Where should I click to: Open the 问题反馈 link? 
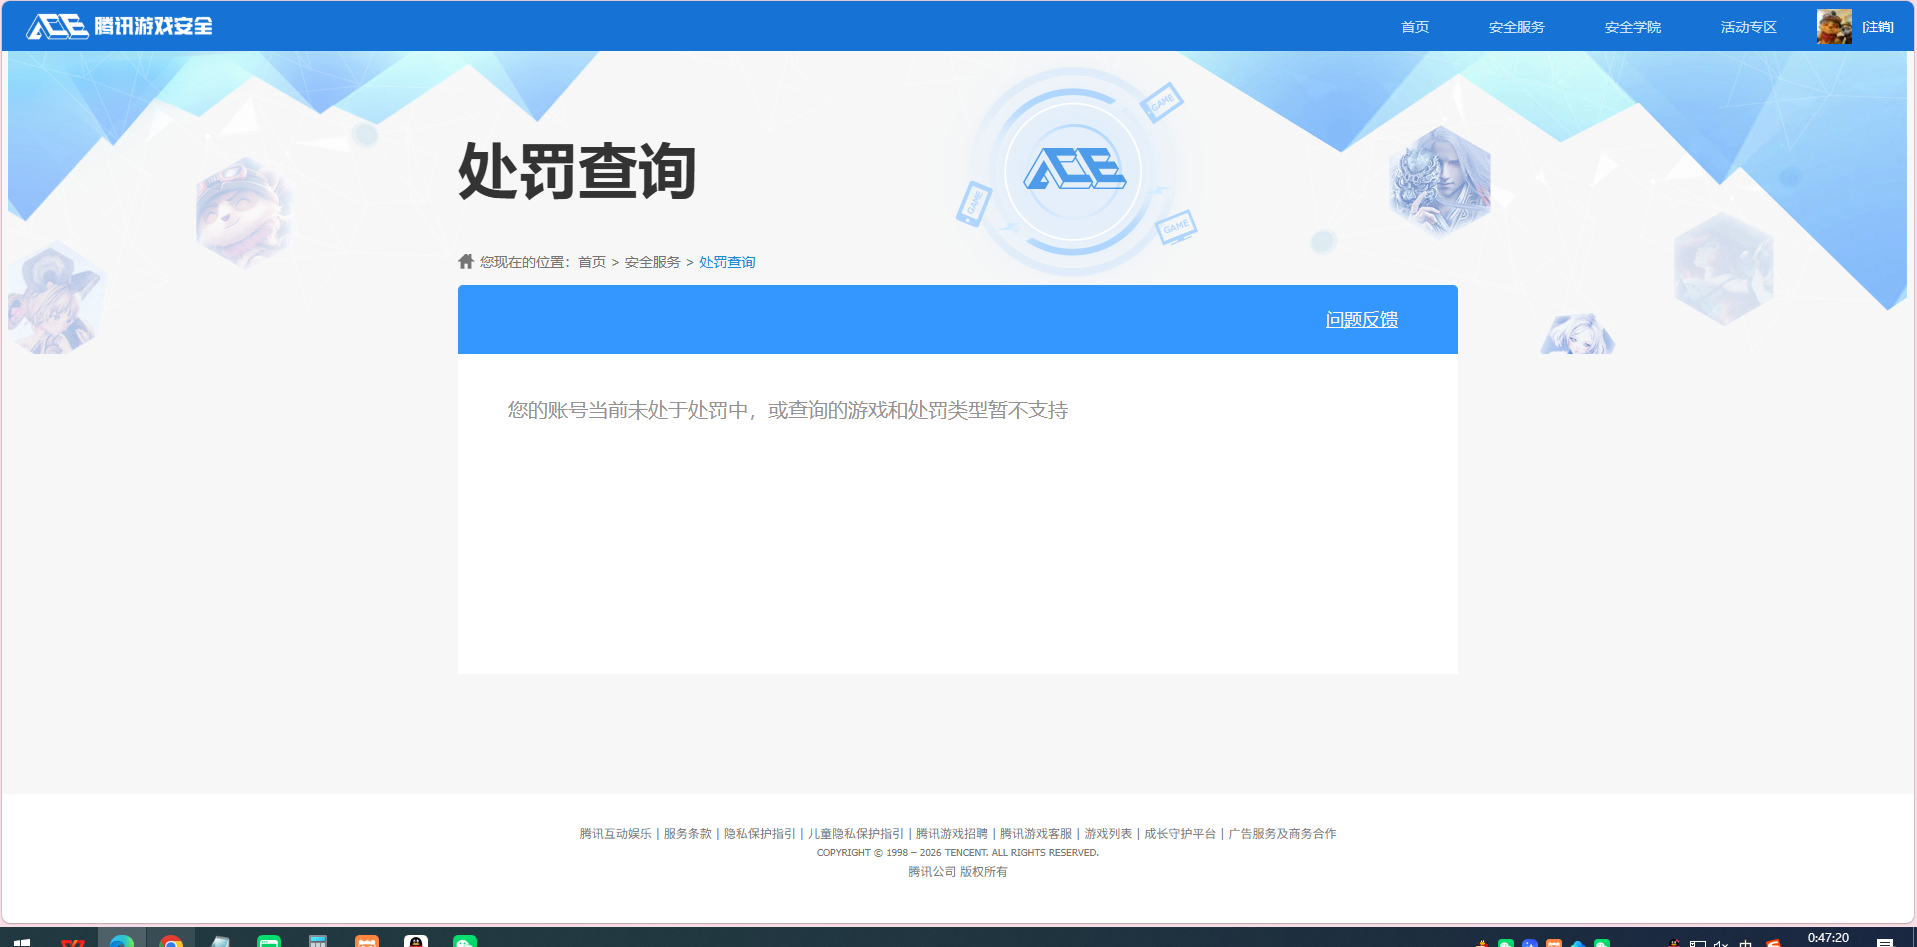click(x=1361, y=320)
